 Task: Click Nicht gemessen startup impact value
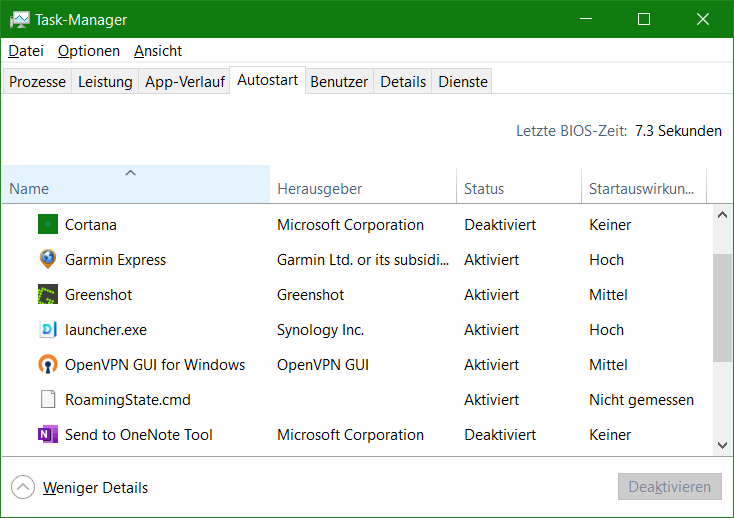pyautogui.click(x=641, y=400)
